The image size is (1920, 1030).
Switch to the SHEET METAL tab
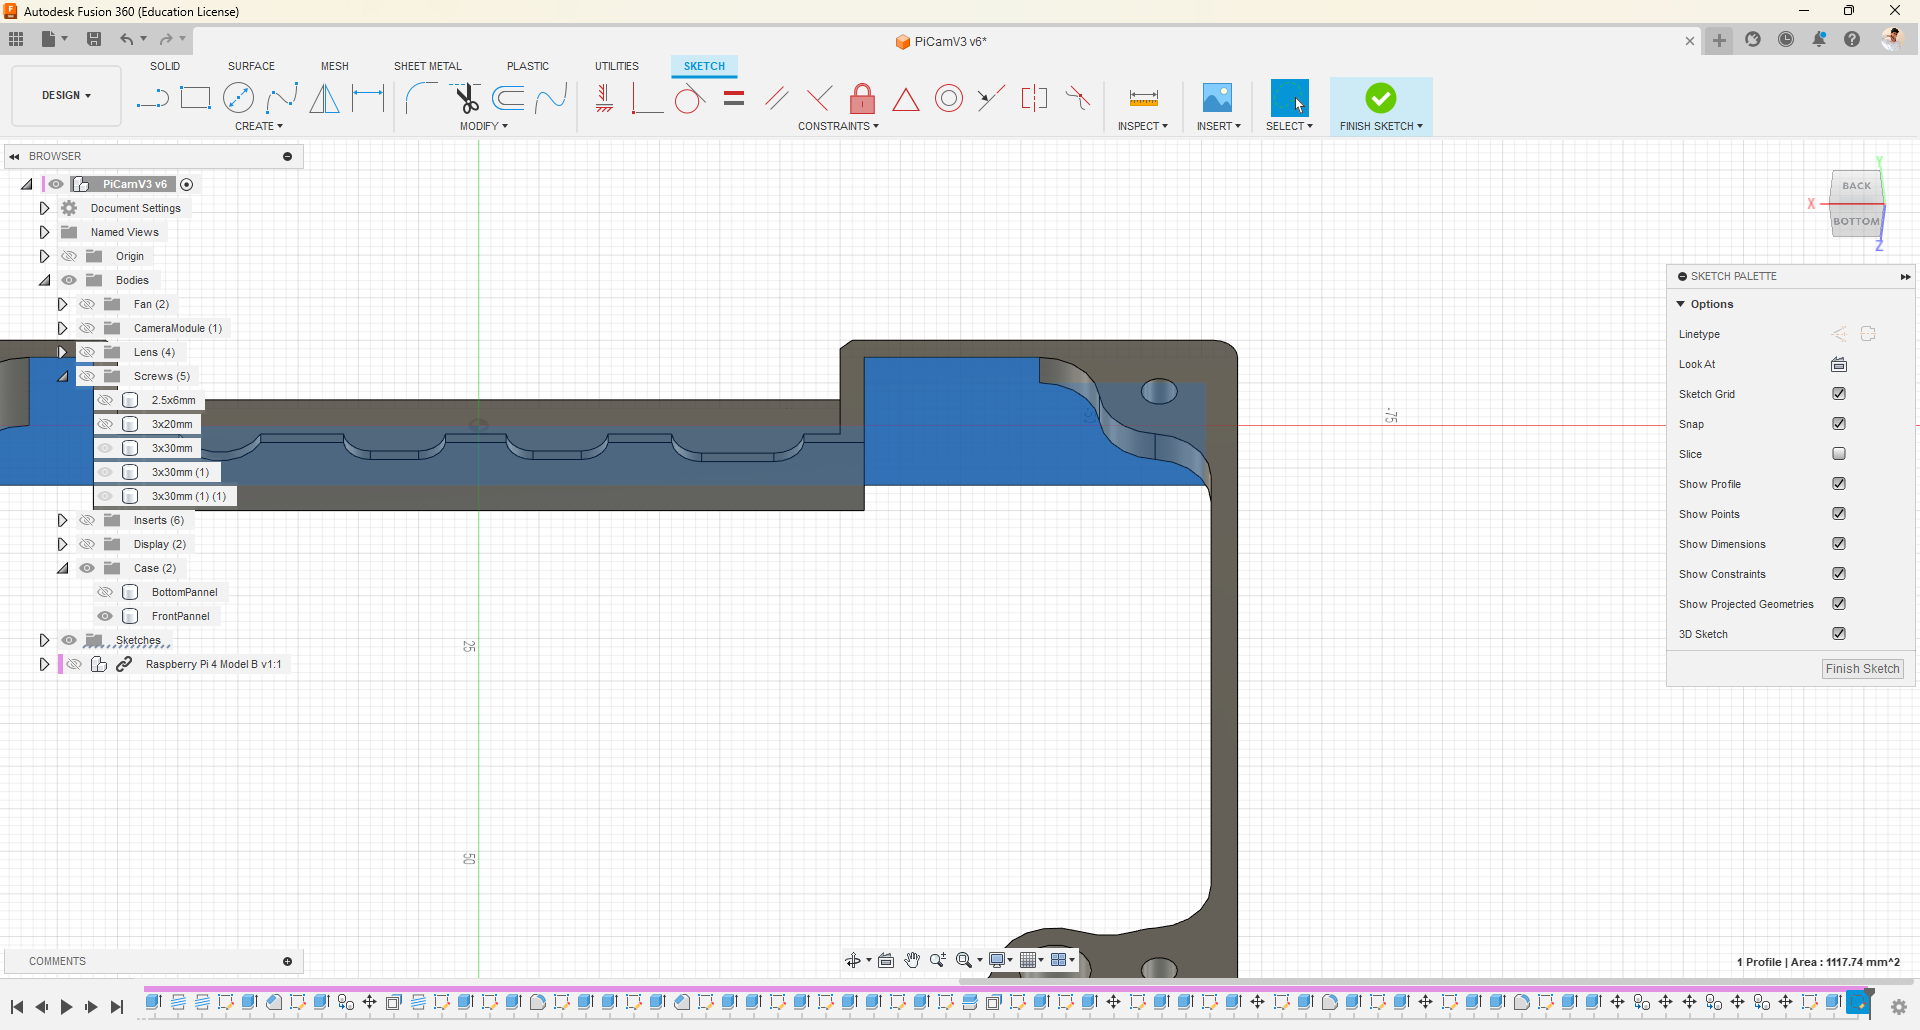pos(428,66)
